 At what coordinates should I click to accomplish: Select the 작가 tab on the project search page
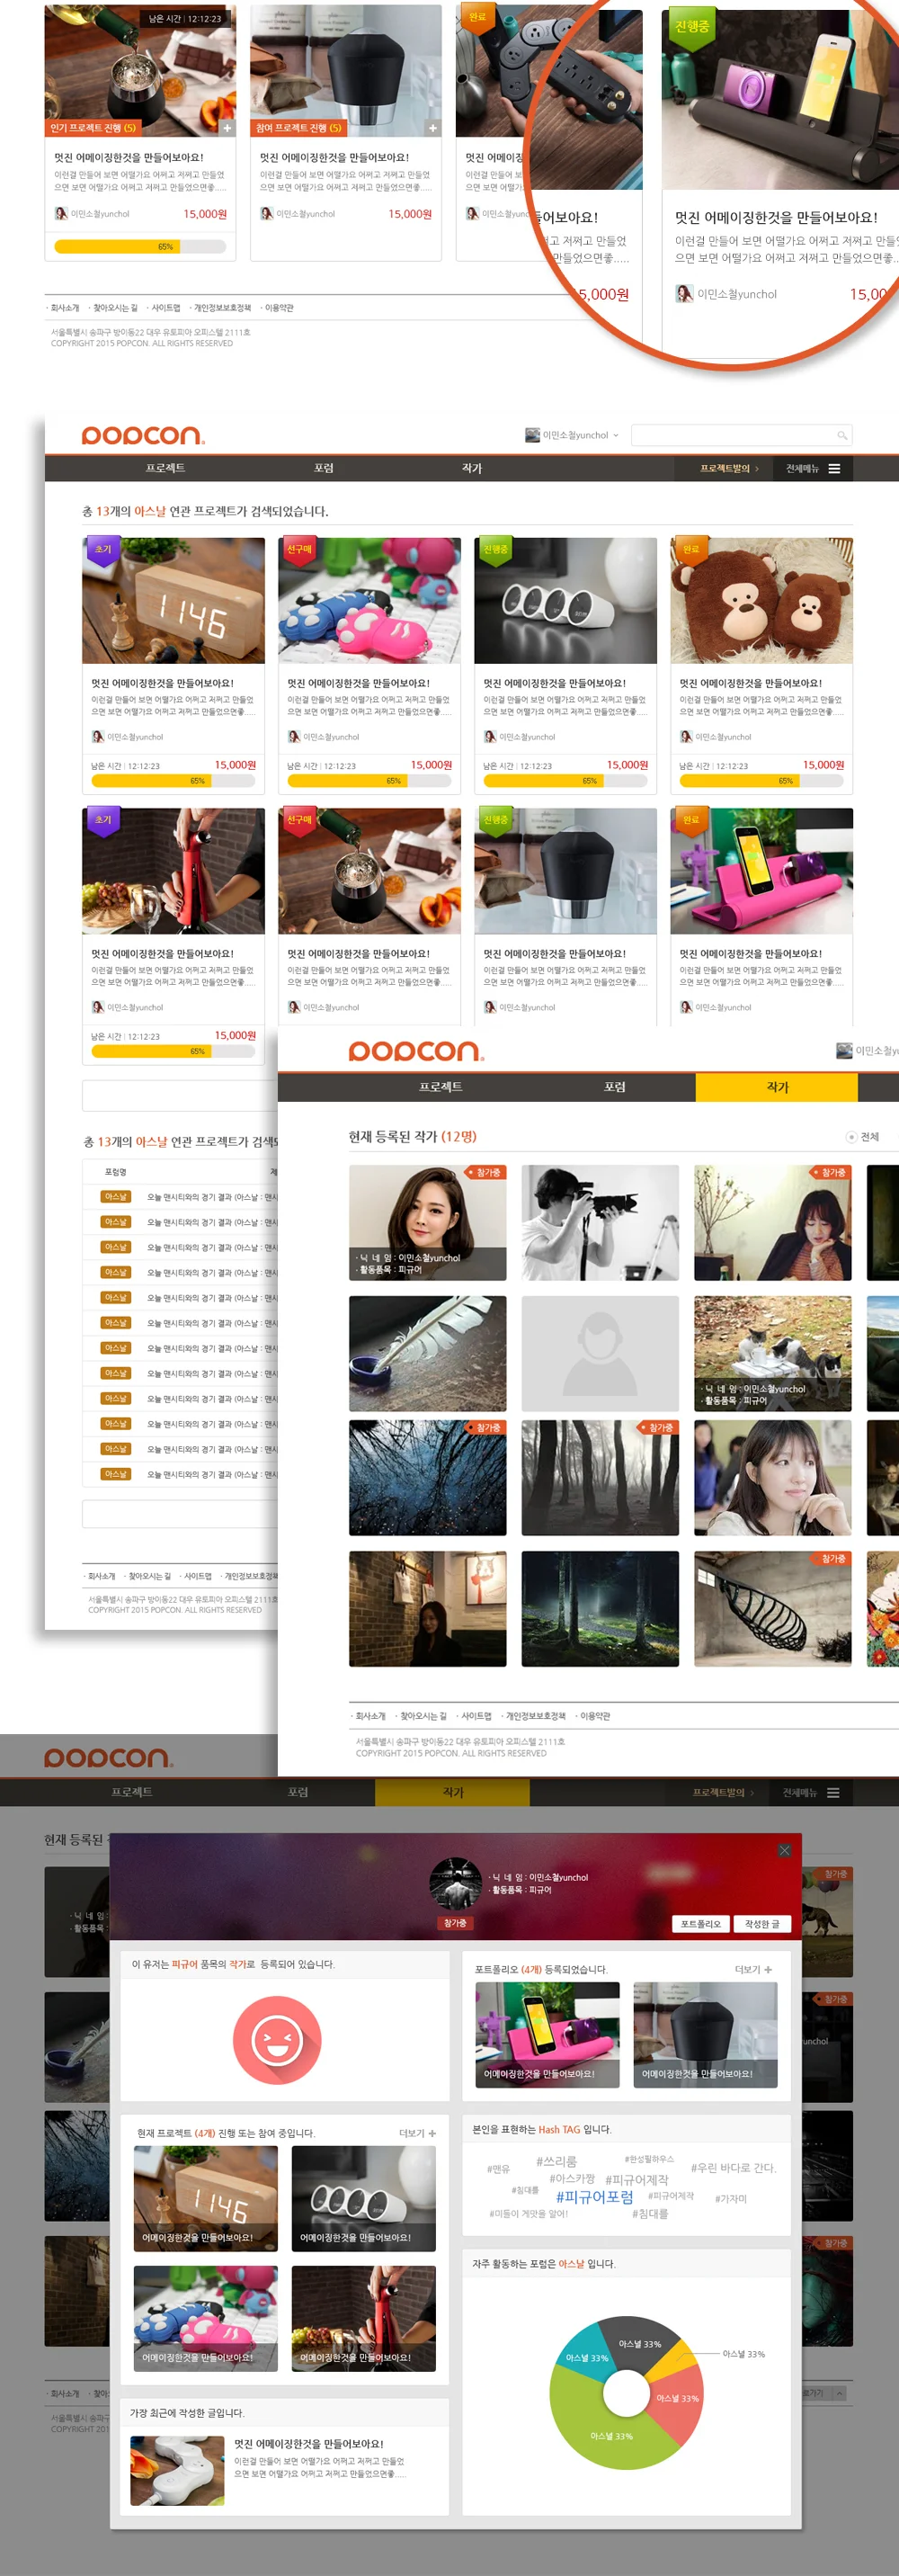[x=472, y=468]
